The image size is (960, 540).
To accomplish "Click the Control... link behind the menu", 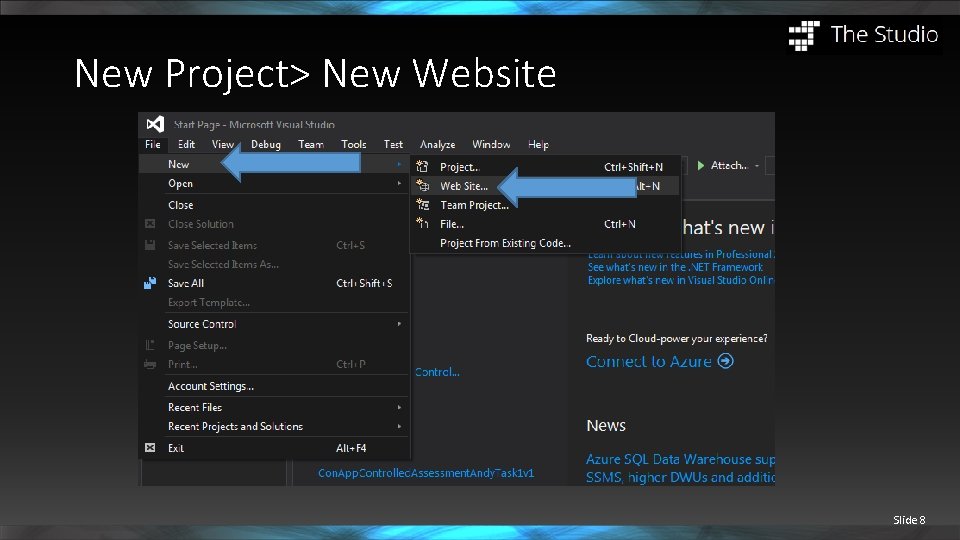I will 437,372.
